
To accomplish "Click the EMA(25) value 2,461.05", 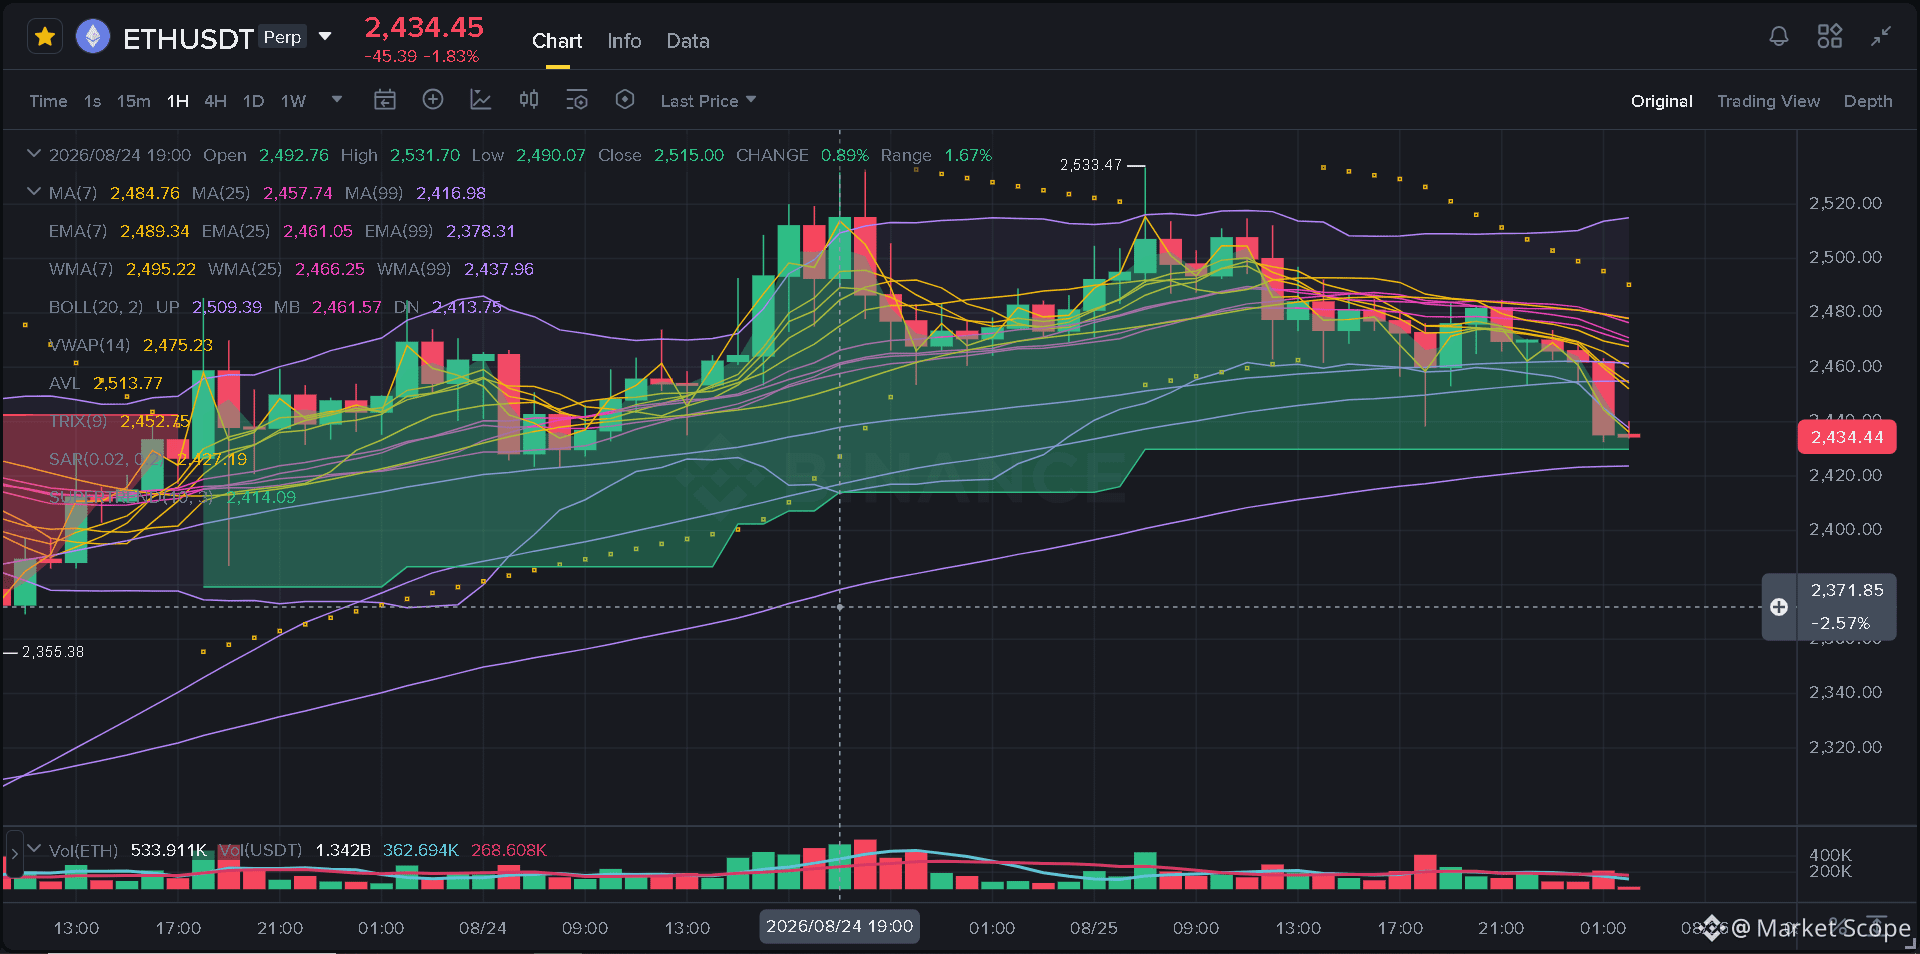I will [318, 231].
